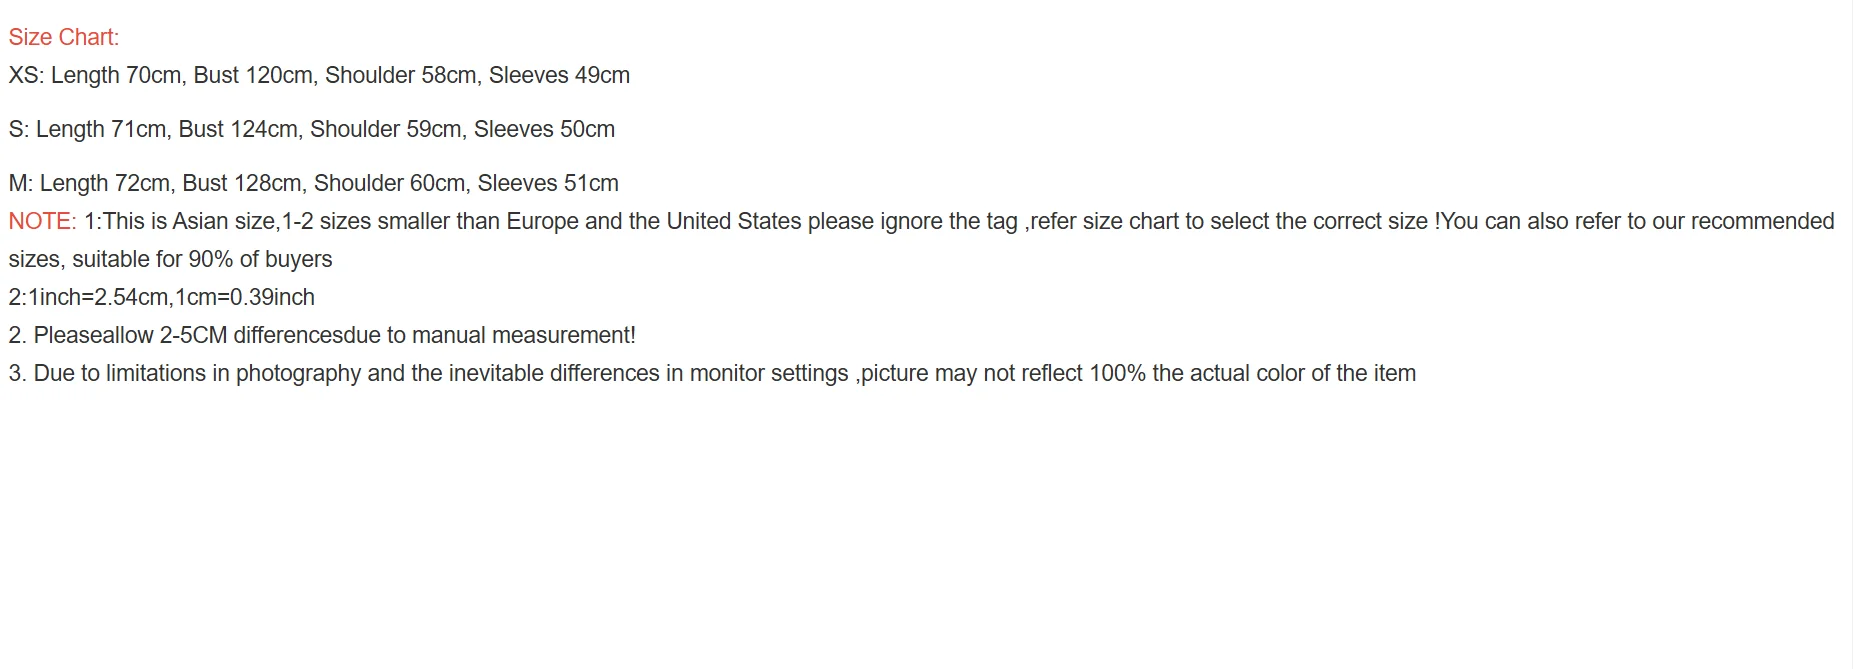1853x669 pixels.
Task: Click "United States" in the note text
Action: [733, 221]
